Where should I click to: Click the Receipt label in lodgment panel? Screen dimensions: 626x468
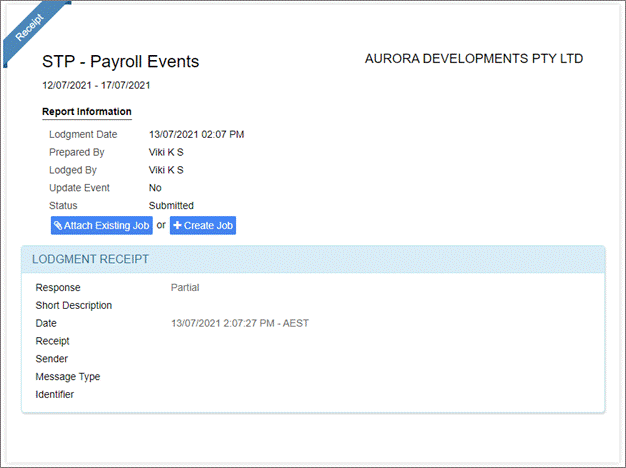pos(52,341)
